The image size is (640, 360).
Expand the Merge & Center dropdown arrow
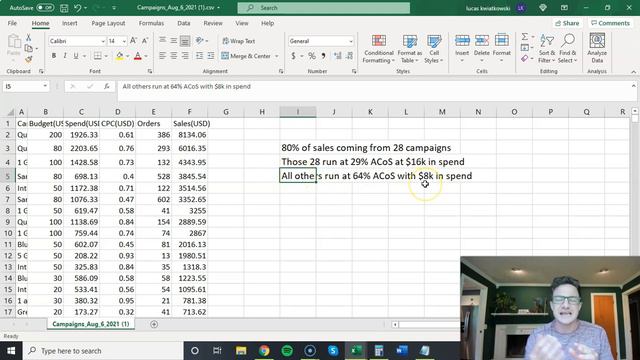tap(277, 56)
